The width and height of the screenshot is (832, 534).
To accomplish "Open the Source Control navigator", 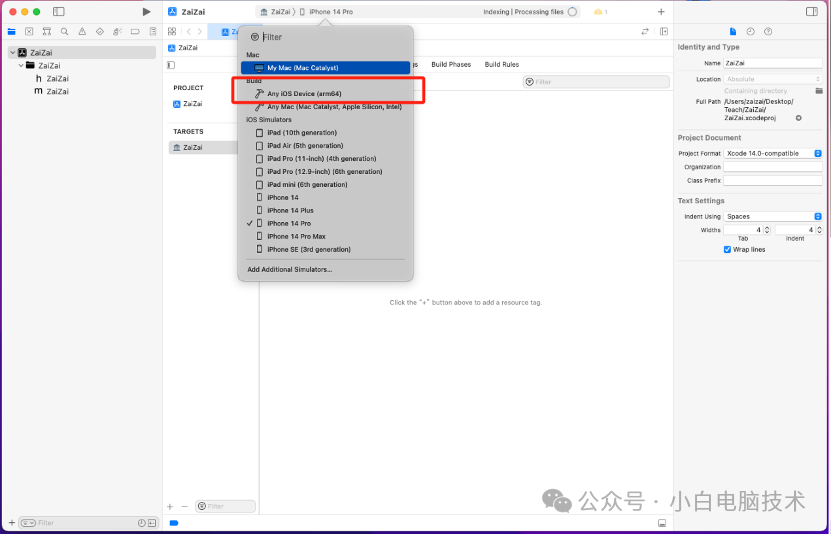I will pyautogui.click(x=29, y=32).
